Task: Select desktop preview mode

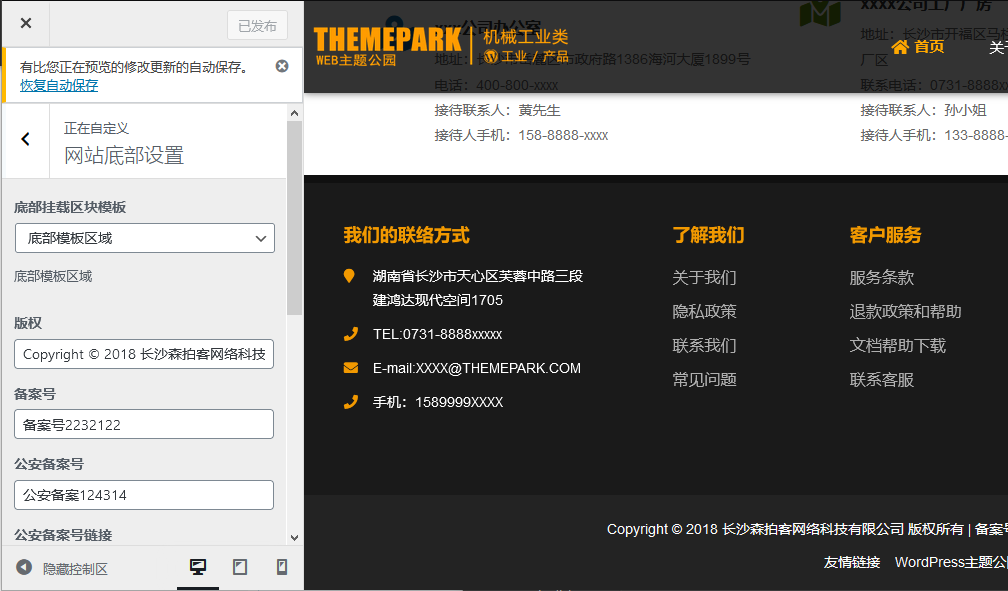Action: [197, 566]
